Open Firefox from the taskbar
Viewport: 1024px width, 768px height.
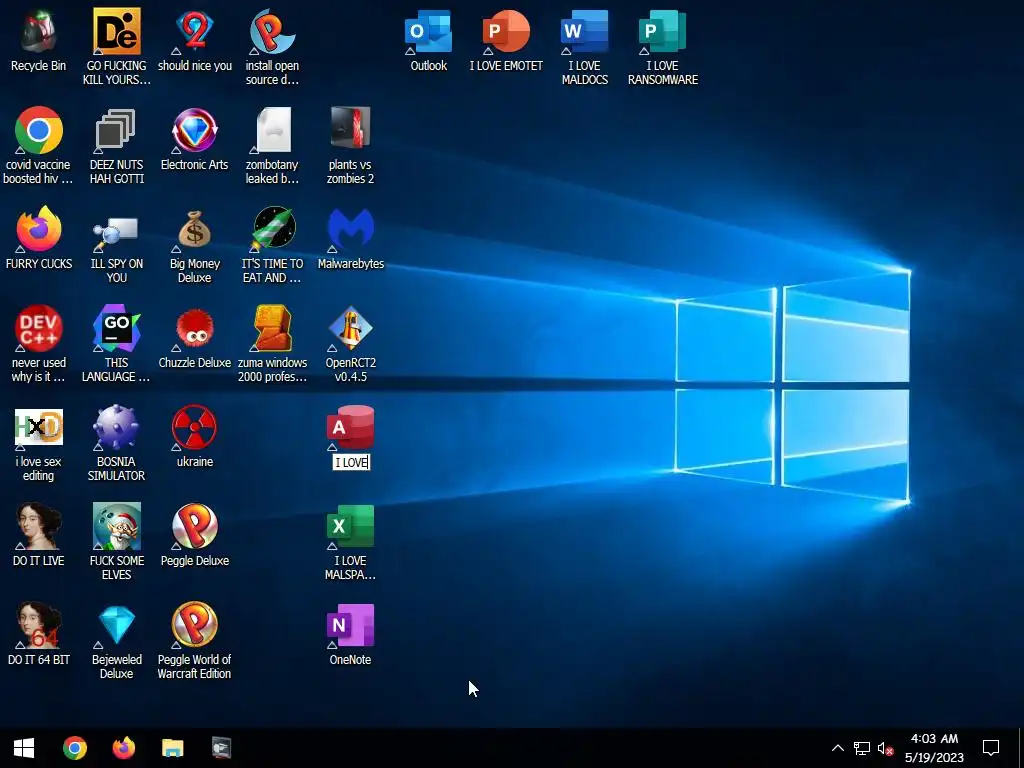[x=123, y=748]
